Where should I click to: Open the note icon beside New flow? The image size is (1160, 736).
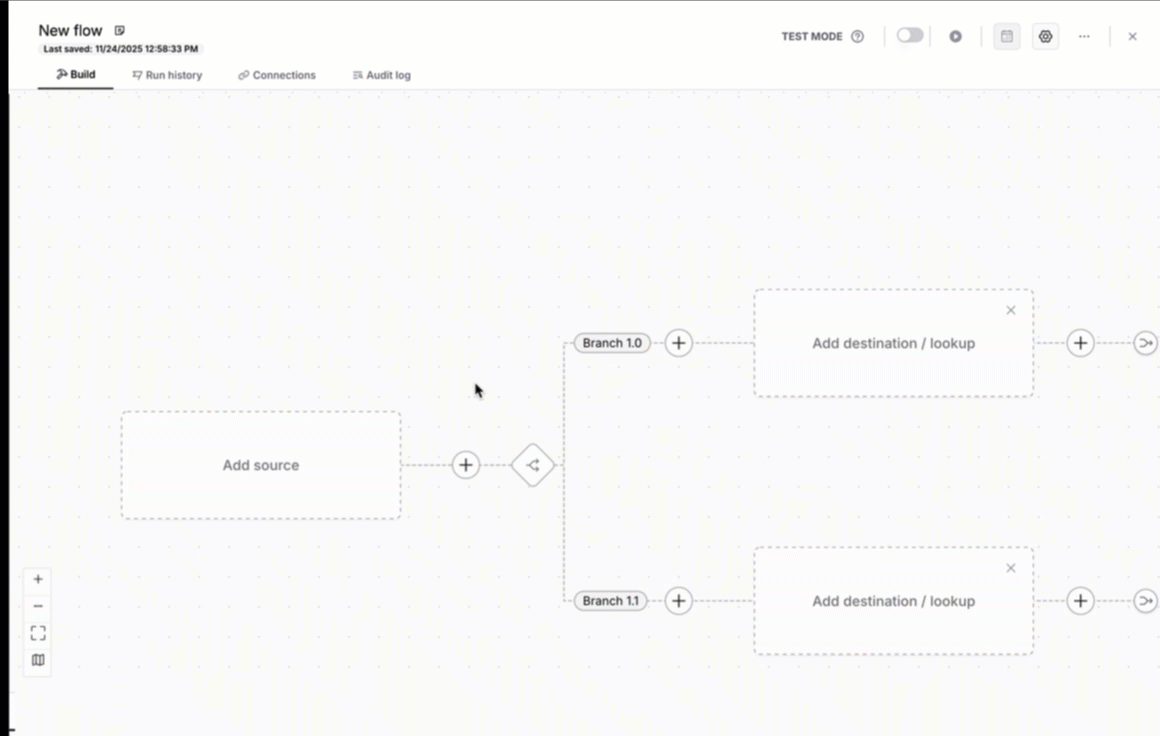[119, 30]
